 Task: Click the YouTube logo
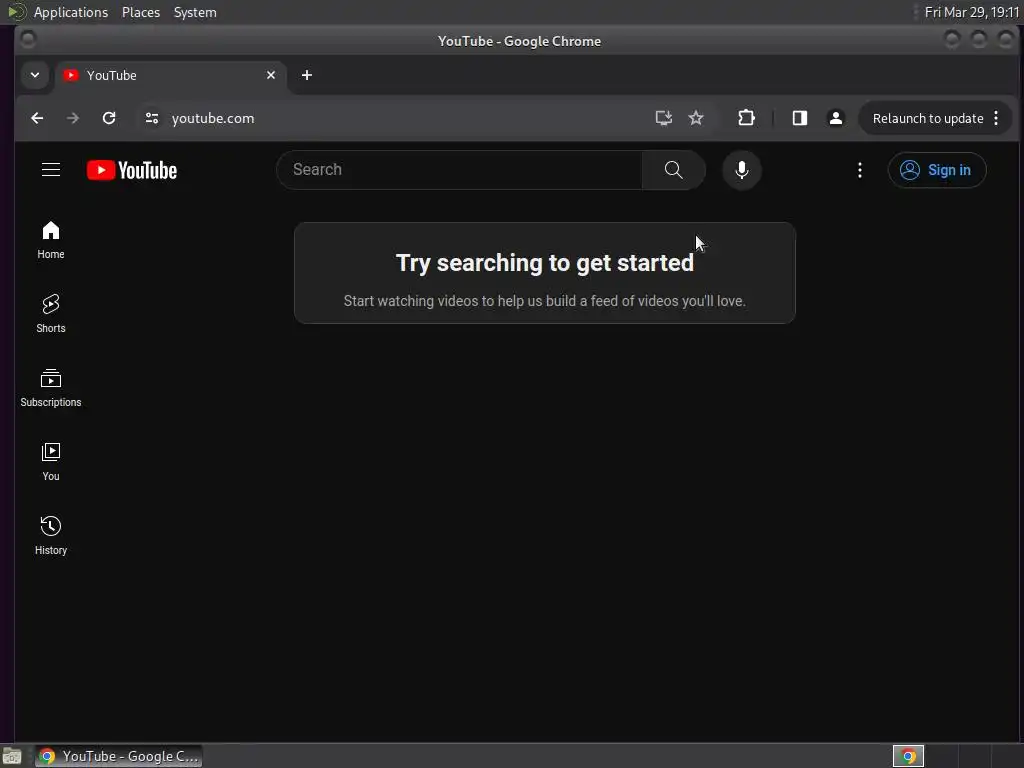pyautogui.click(x=132, y=170)
